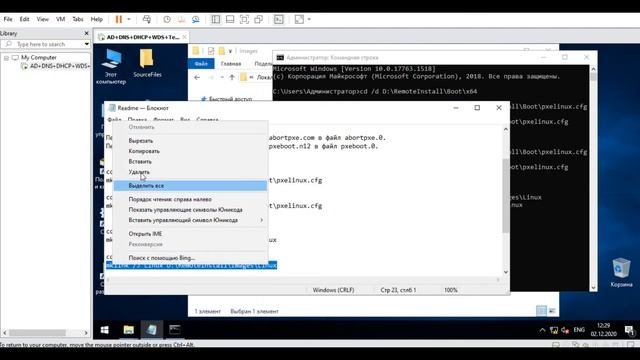Click the Notepad scroll-up arrow
The width and height of the screenshot is (640, 360).
coord(506,129)
